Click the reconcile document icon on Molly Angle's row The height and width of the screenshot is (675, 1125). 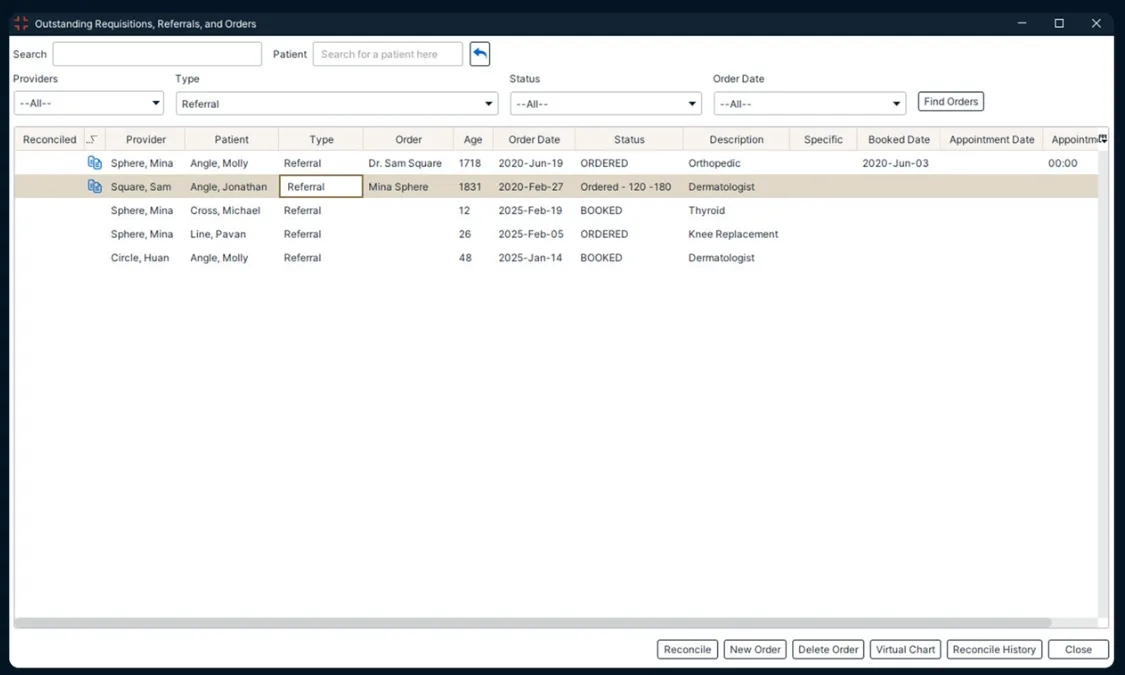coord(94,162)
